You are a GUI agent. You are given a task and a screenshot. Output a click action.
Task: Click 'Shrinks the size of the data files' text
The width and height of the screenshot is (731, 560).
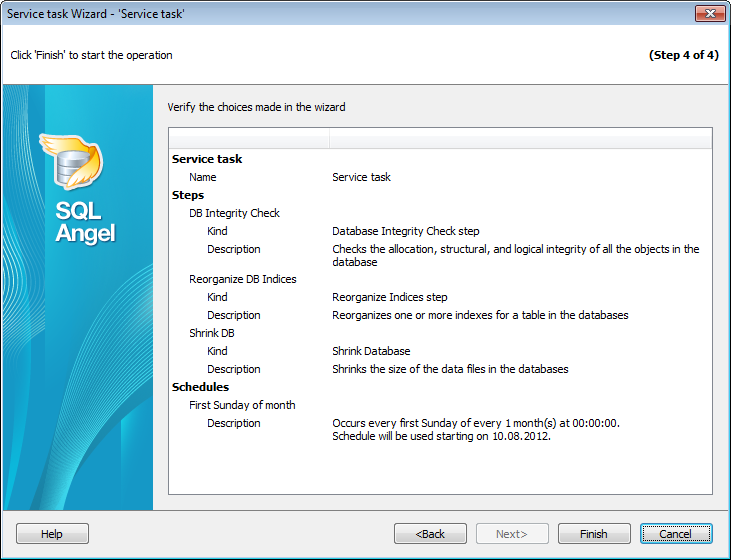coord(450,369)
